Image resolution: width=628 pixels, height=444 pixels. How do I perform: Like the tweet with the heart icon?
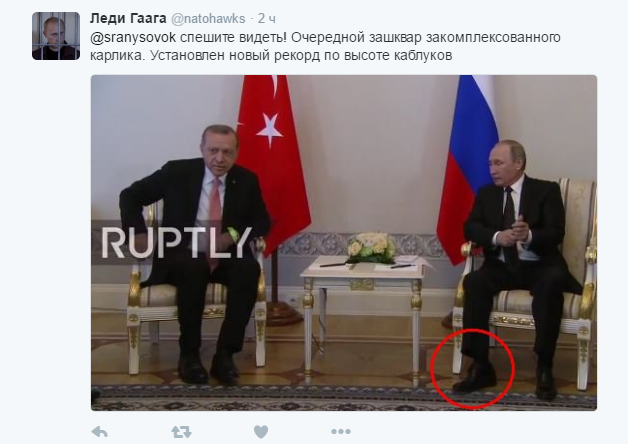point(261,432)
